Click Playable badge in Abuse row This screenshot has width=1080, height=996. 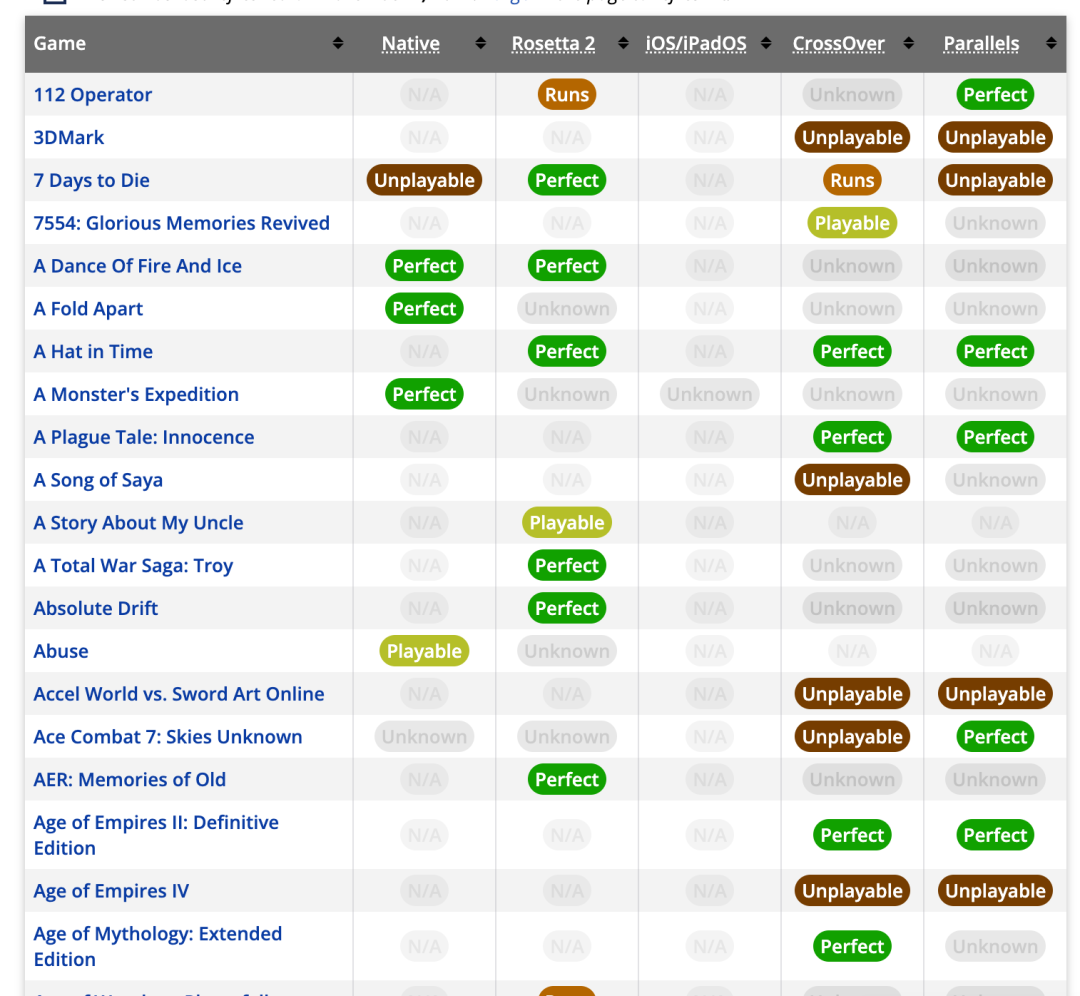pyautogui.click(x=424, y=651)
